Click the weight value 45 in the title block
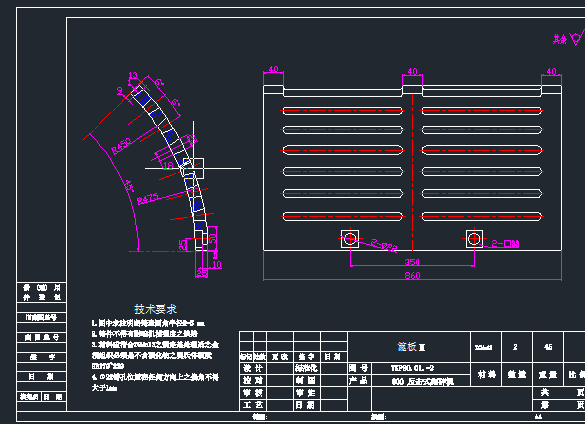Screen dimensions: 585x424 [x=548, y=347]
